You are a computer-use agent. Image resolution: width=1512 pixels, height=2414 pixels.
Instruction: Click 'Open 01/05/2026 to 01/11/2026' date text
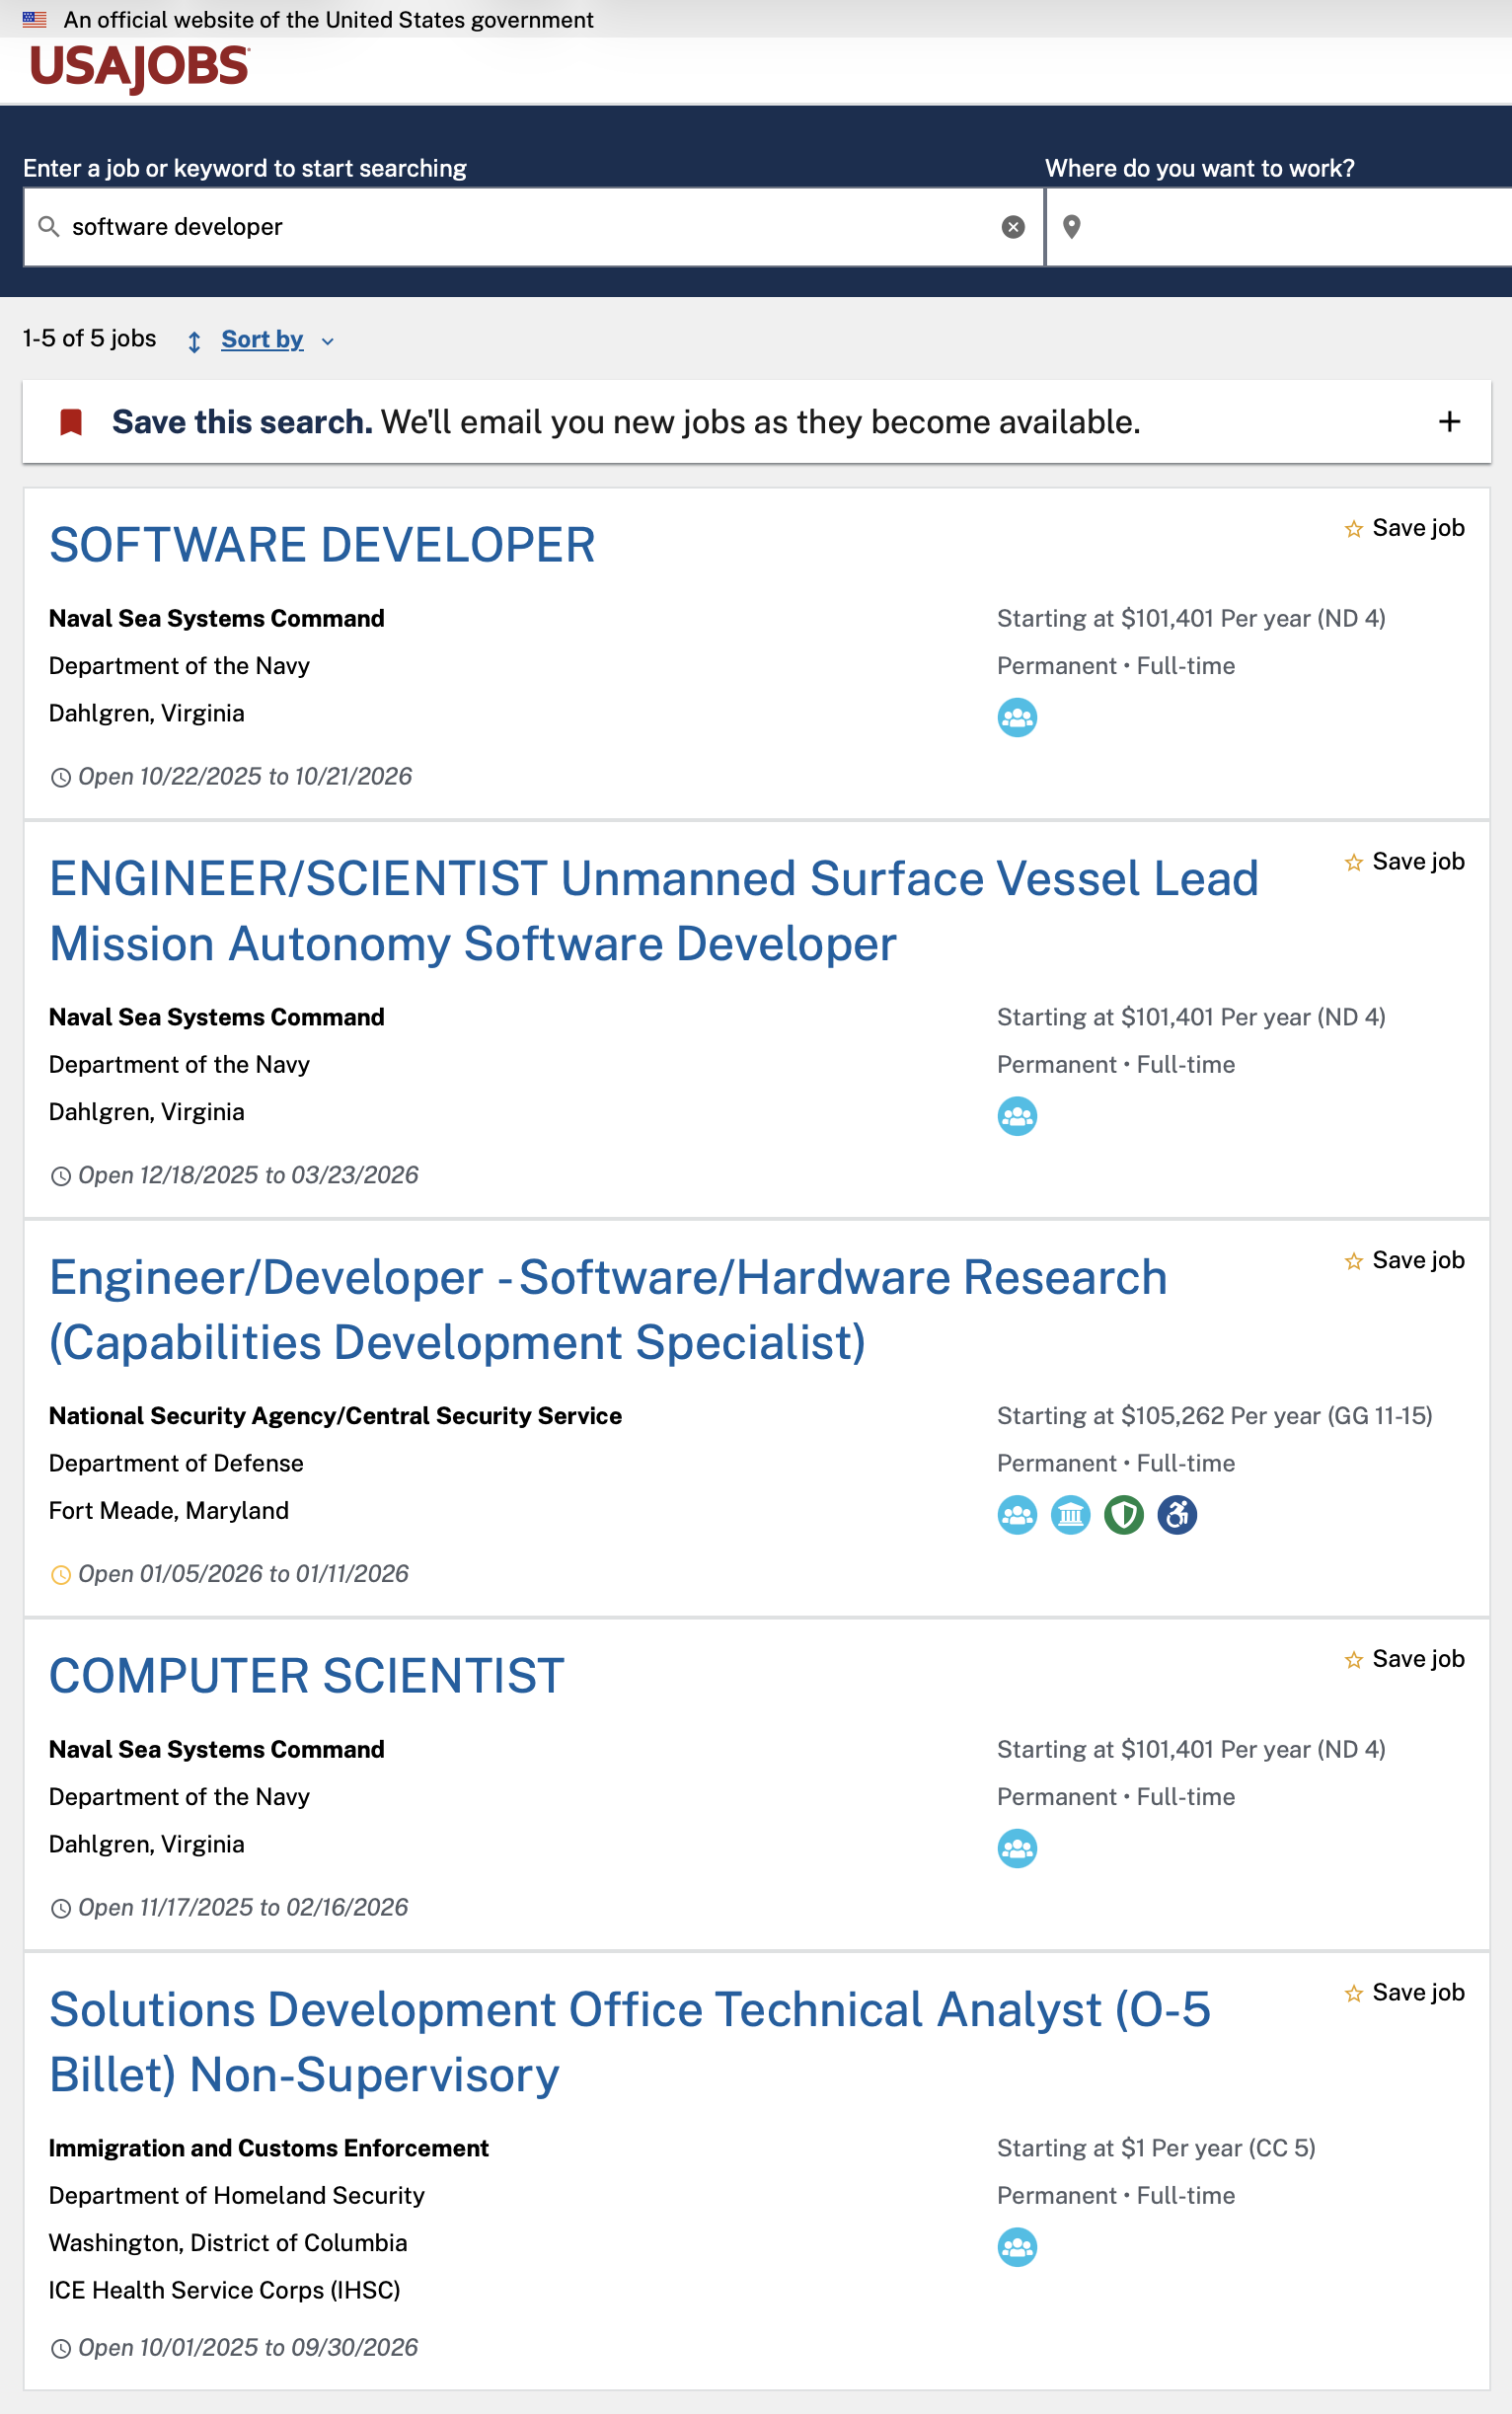point(244,1574)
